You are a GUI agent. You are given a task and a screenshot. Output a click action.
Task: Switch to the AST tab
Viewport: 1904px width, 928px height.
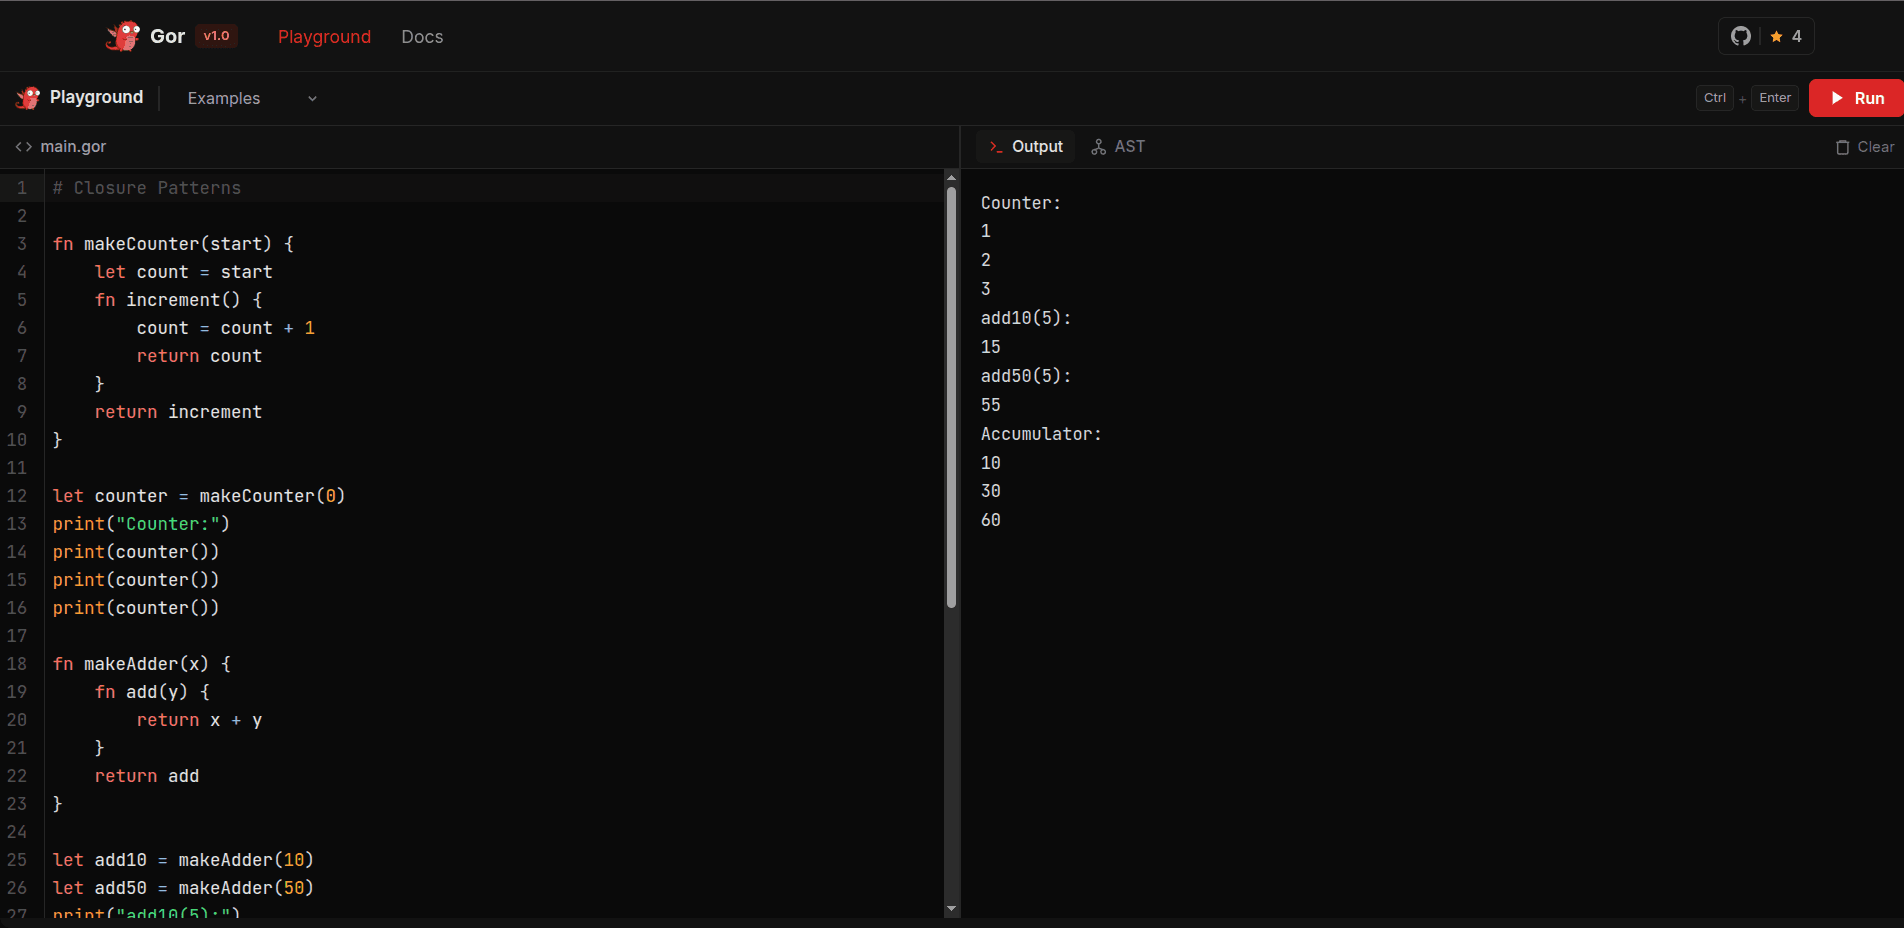coord(1118,147)
